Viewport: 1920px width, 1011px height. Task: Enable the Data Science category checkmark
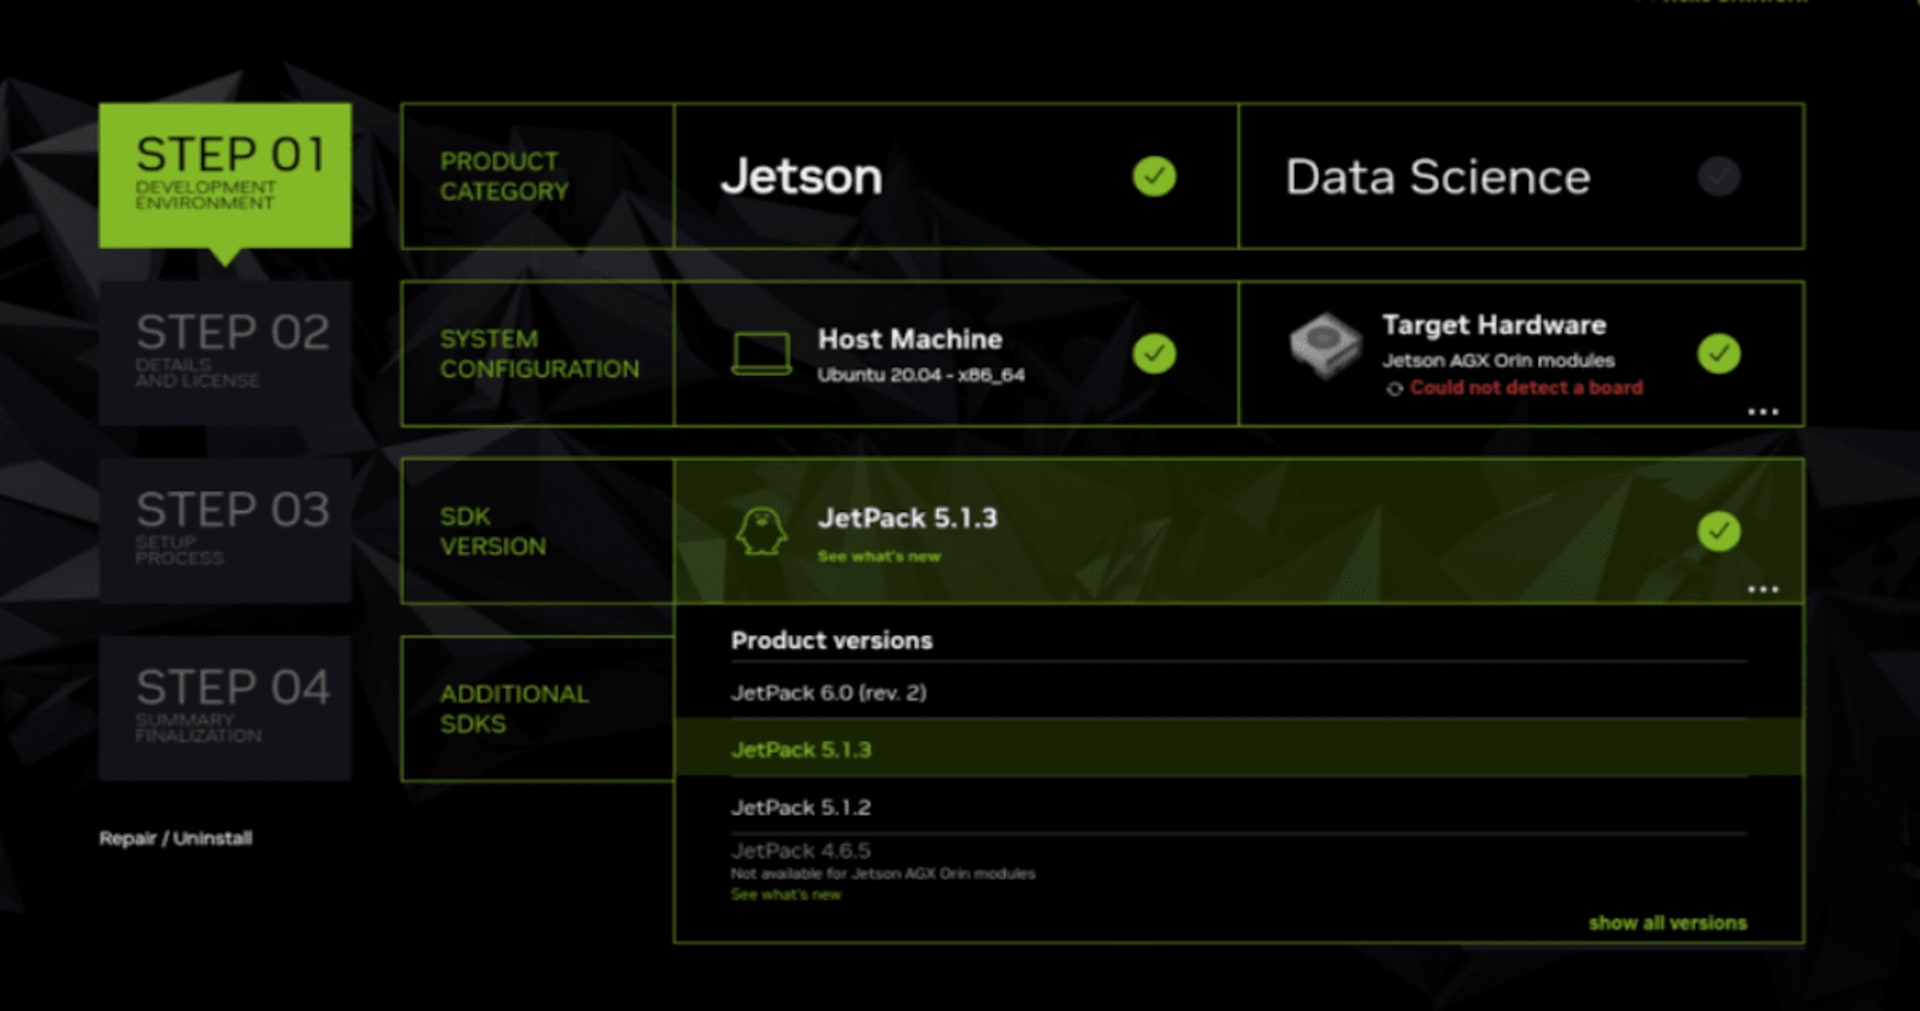point(1718,177)
